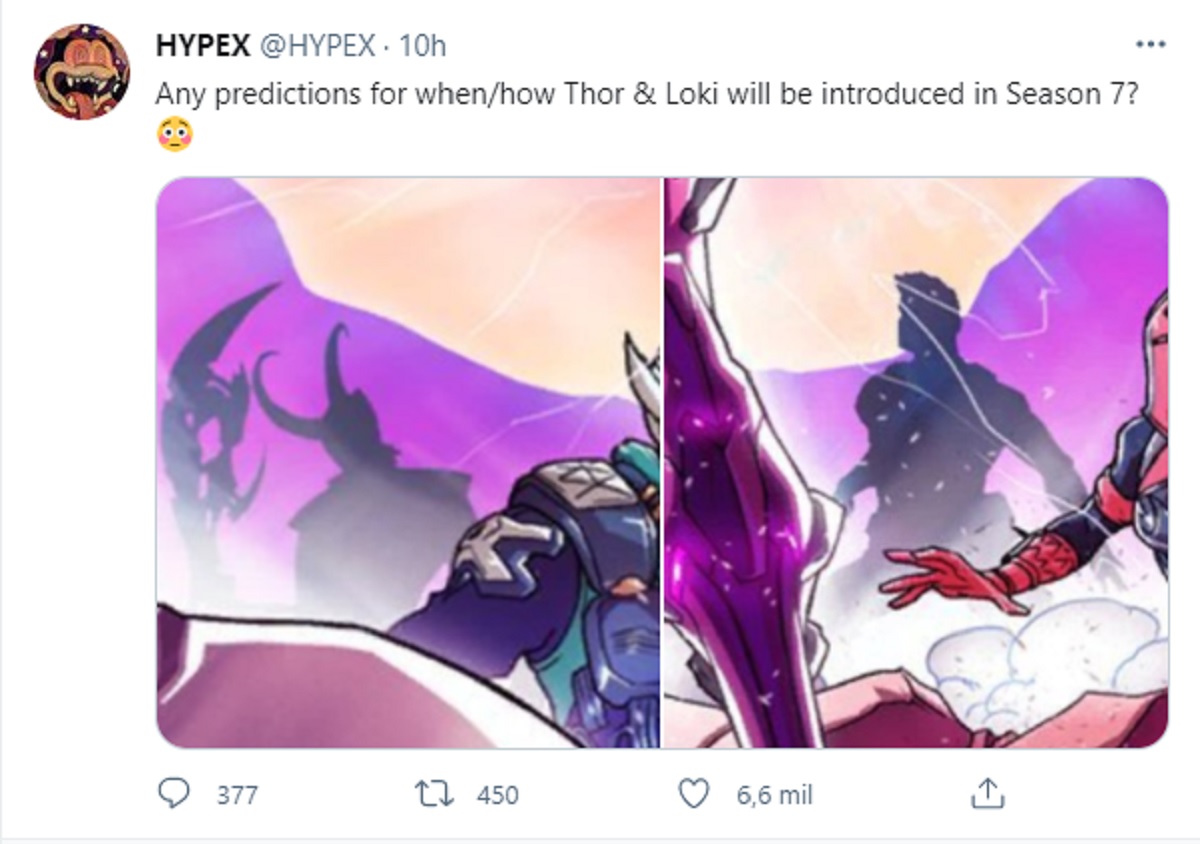This screenshot has height=844, width=1200.
Task: Open left image with horned shadow
Action: click(x=408, y=463)
